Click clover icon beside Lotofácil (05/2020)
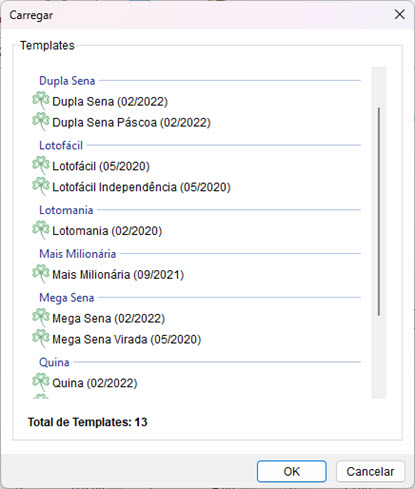 (41, 165)
